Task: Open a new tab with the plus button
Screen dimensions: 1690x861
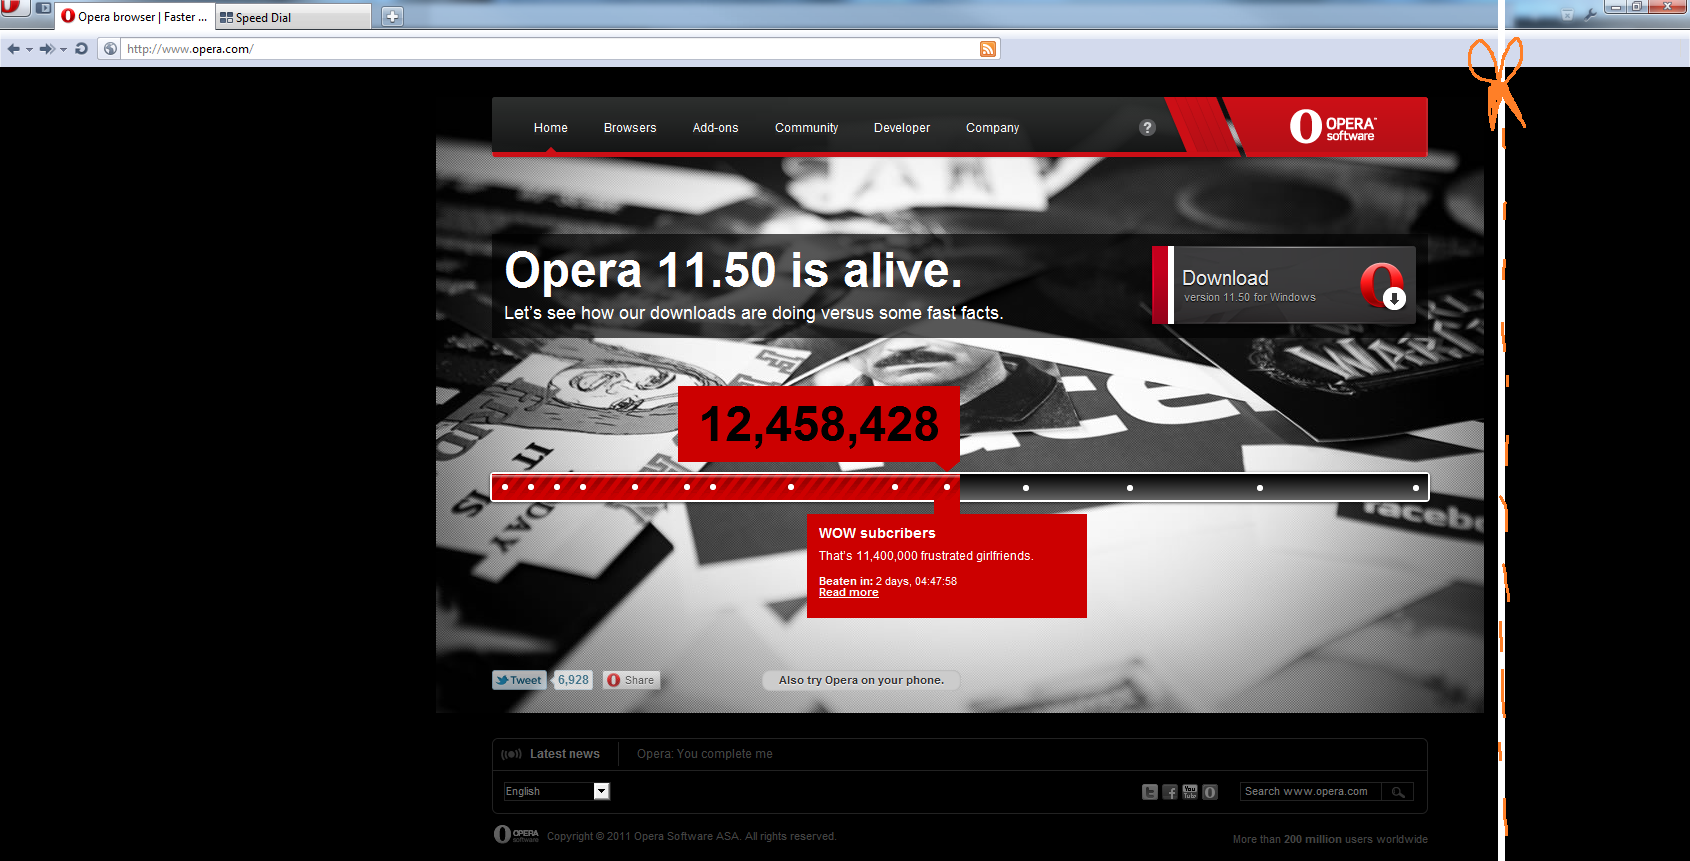Action: pos(393,16)
